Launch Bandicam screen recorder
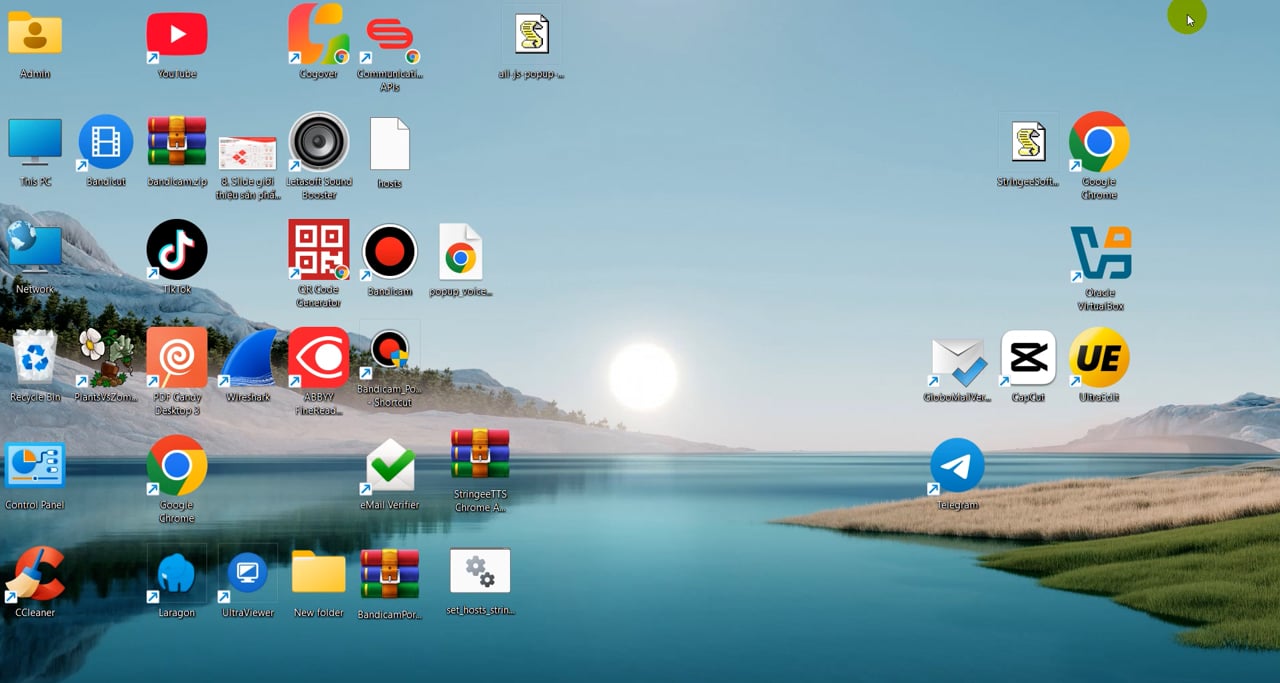Viewport: 1280px width, 683px height. pos(390,252)
